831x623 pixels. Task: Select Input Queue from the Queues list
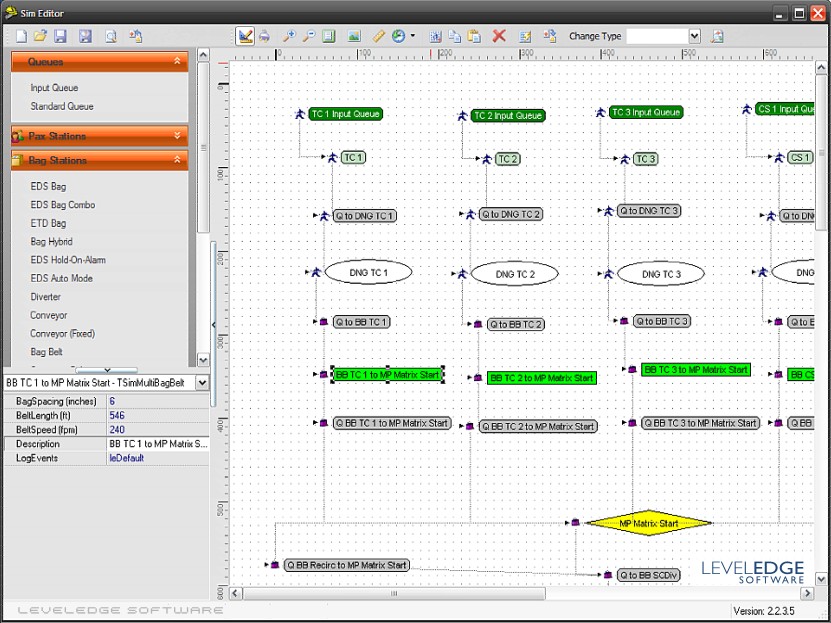54,88
